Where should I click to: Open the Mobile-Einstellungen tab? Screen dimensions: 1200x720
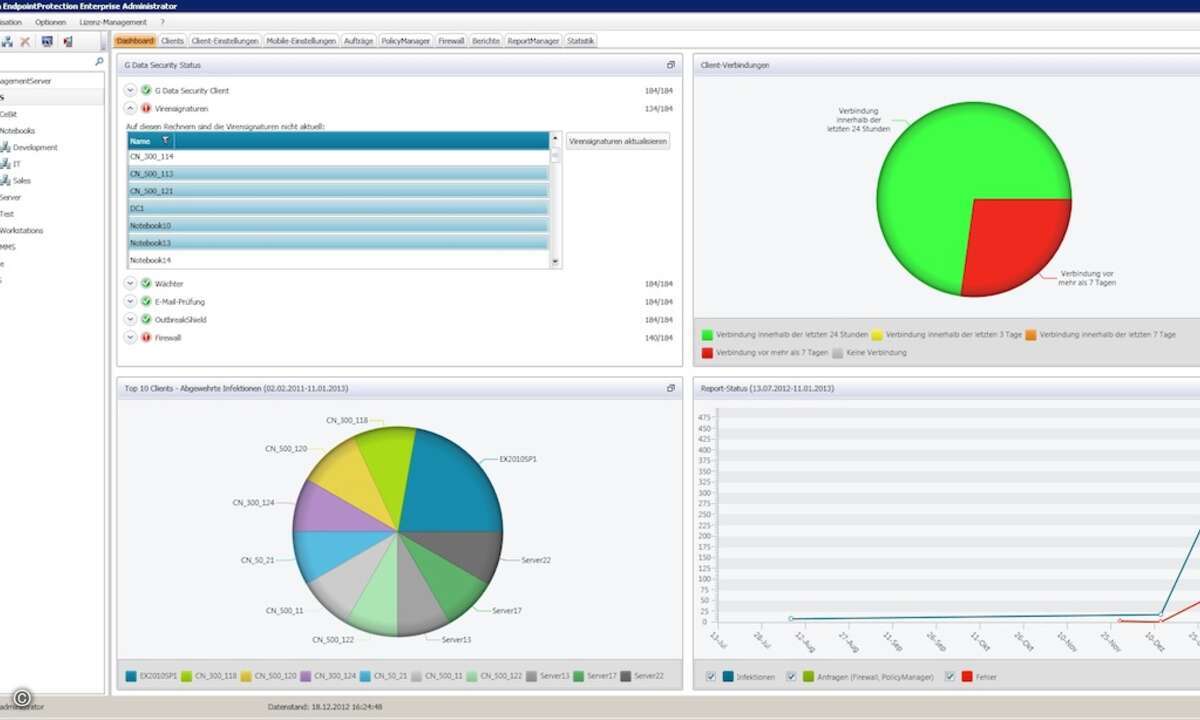(x=301, y=41)
